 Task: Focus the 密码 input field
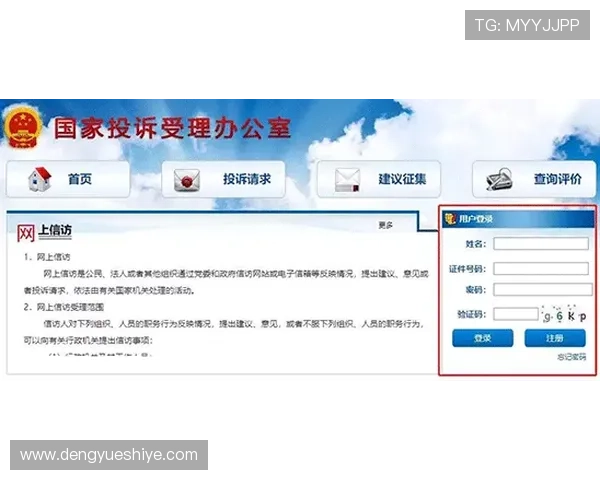tap(543, 289)
